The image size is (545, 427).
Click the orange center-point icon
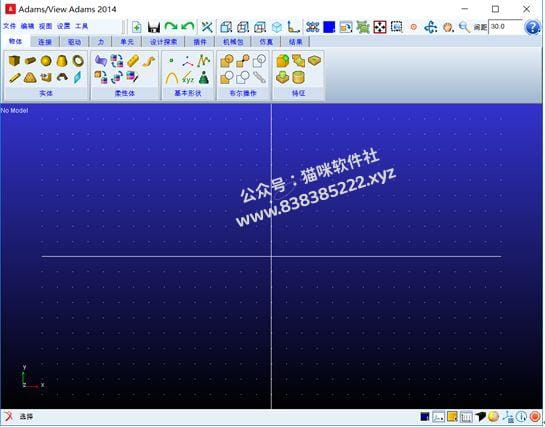point(414,27)
